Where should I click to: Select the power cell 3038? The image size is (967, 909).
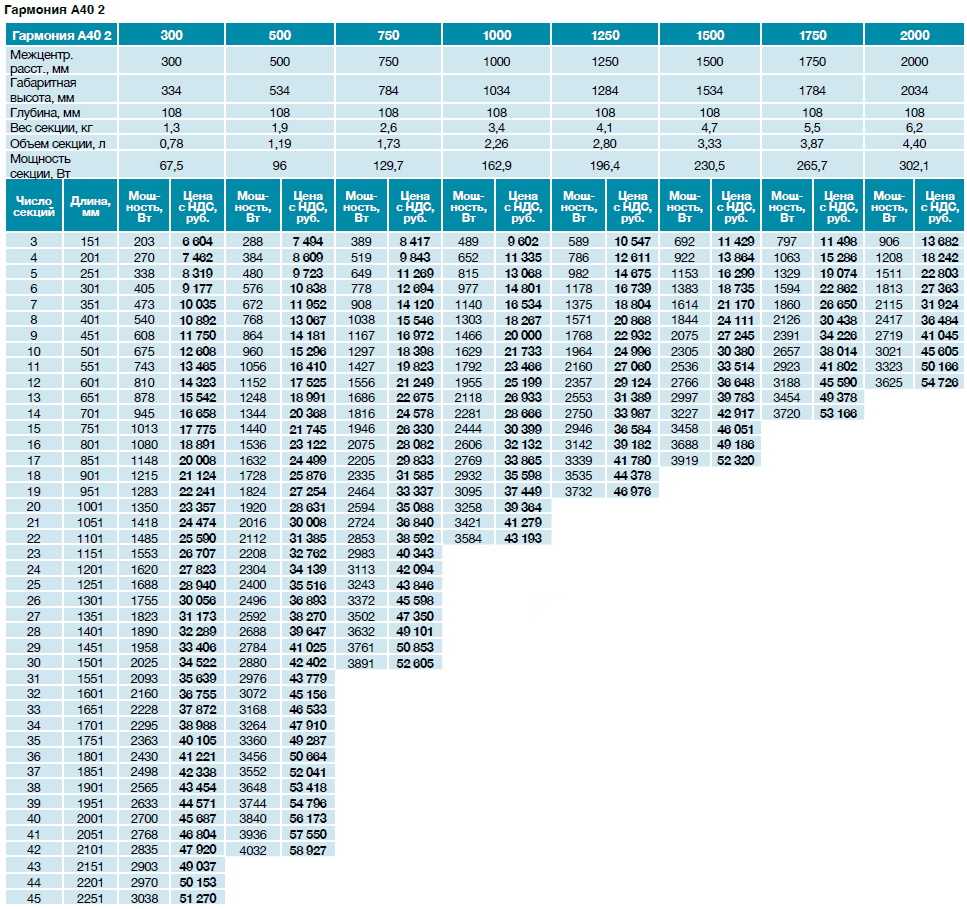click(144, 899)
